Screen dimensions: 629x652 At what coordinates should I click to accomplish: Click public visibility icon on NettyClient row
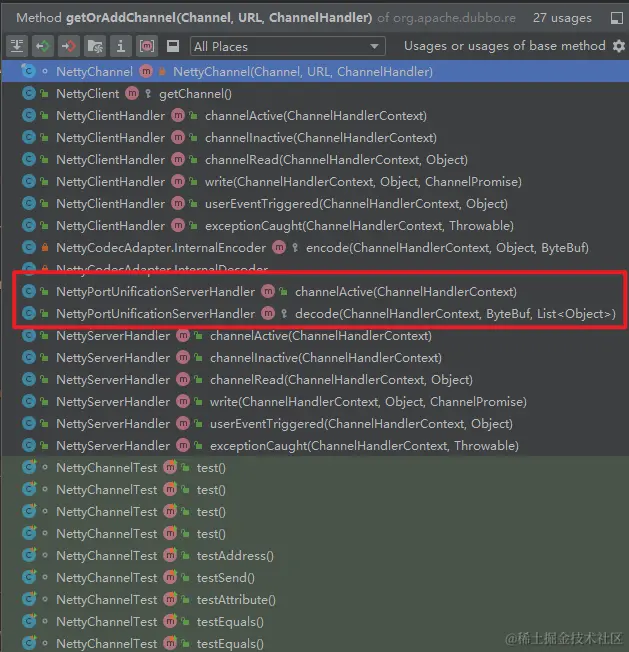[x=44, y=94]
